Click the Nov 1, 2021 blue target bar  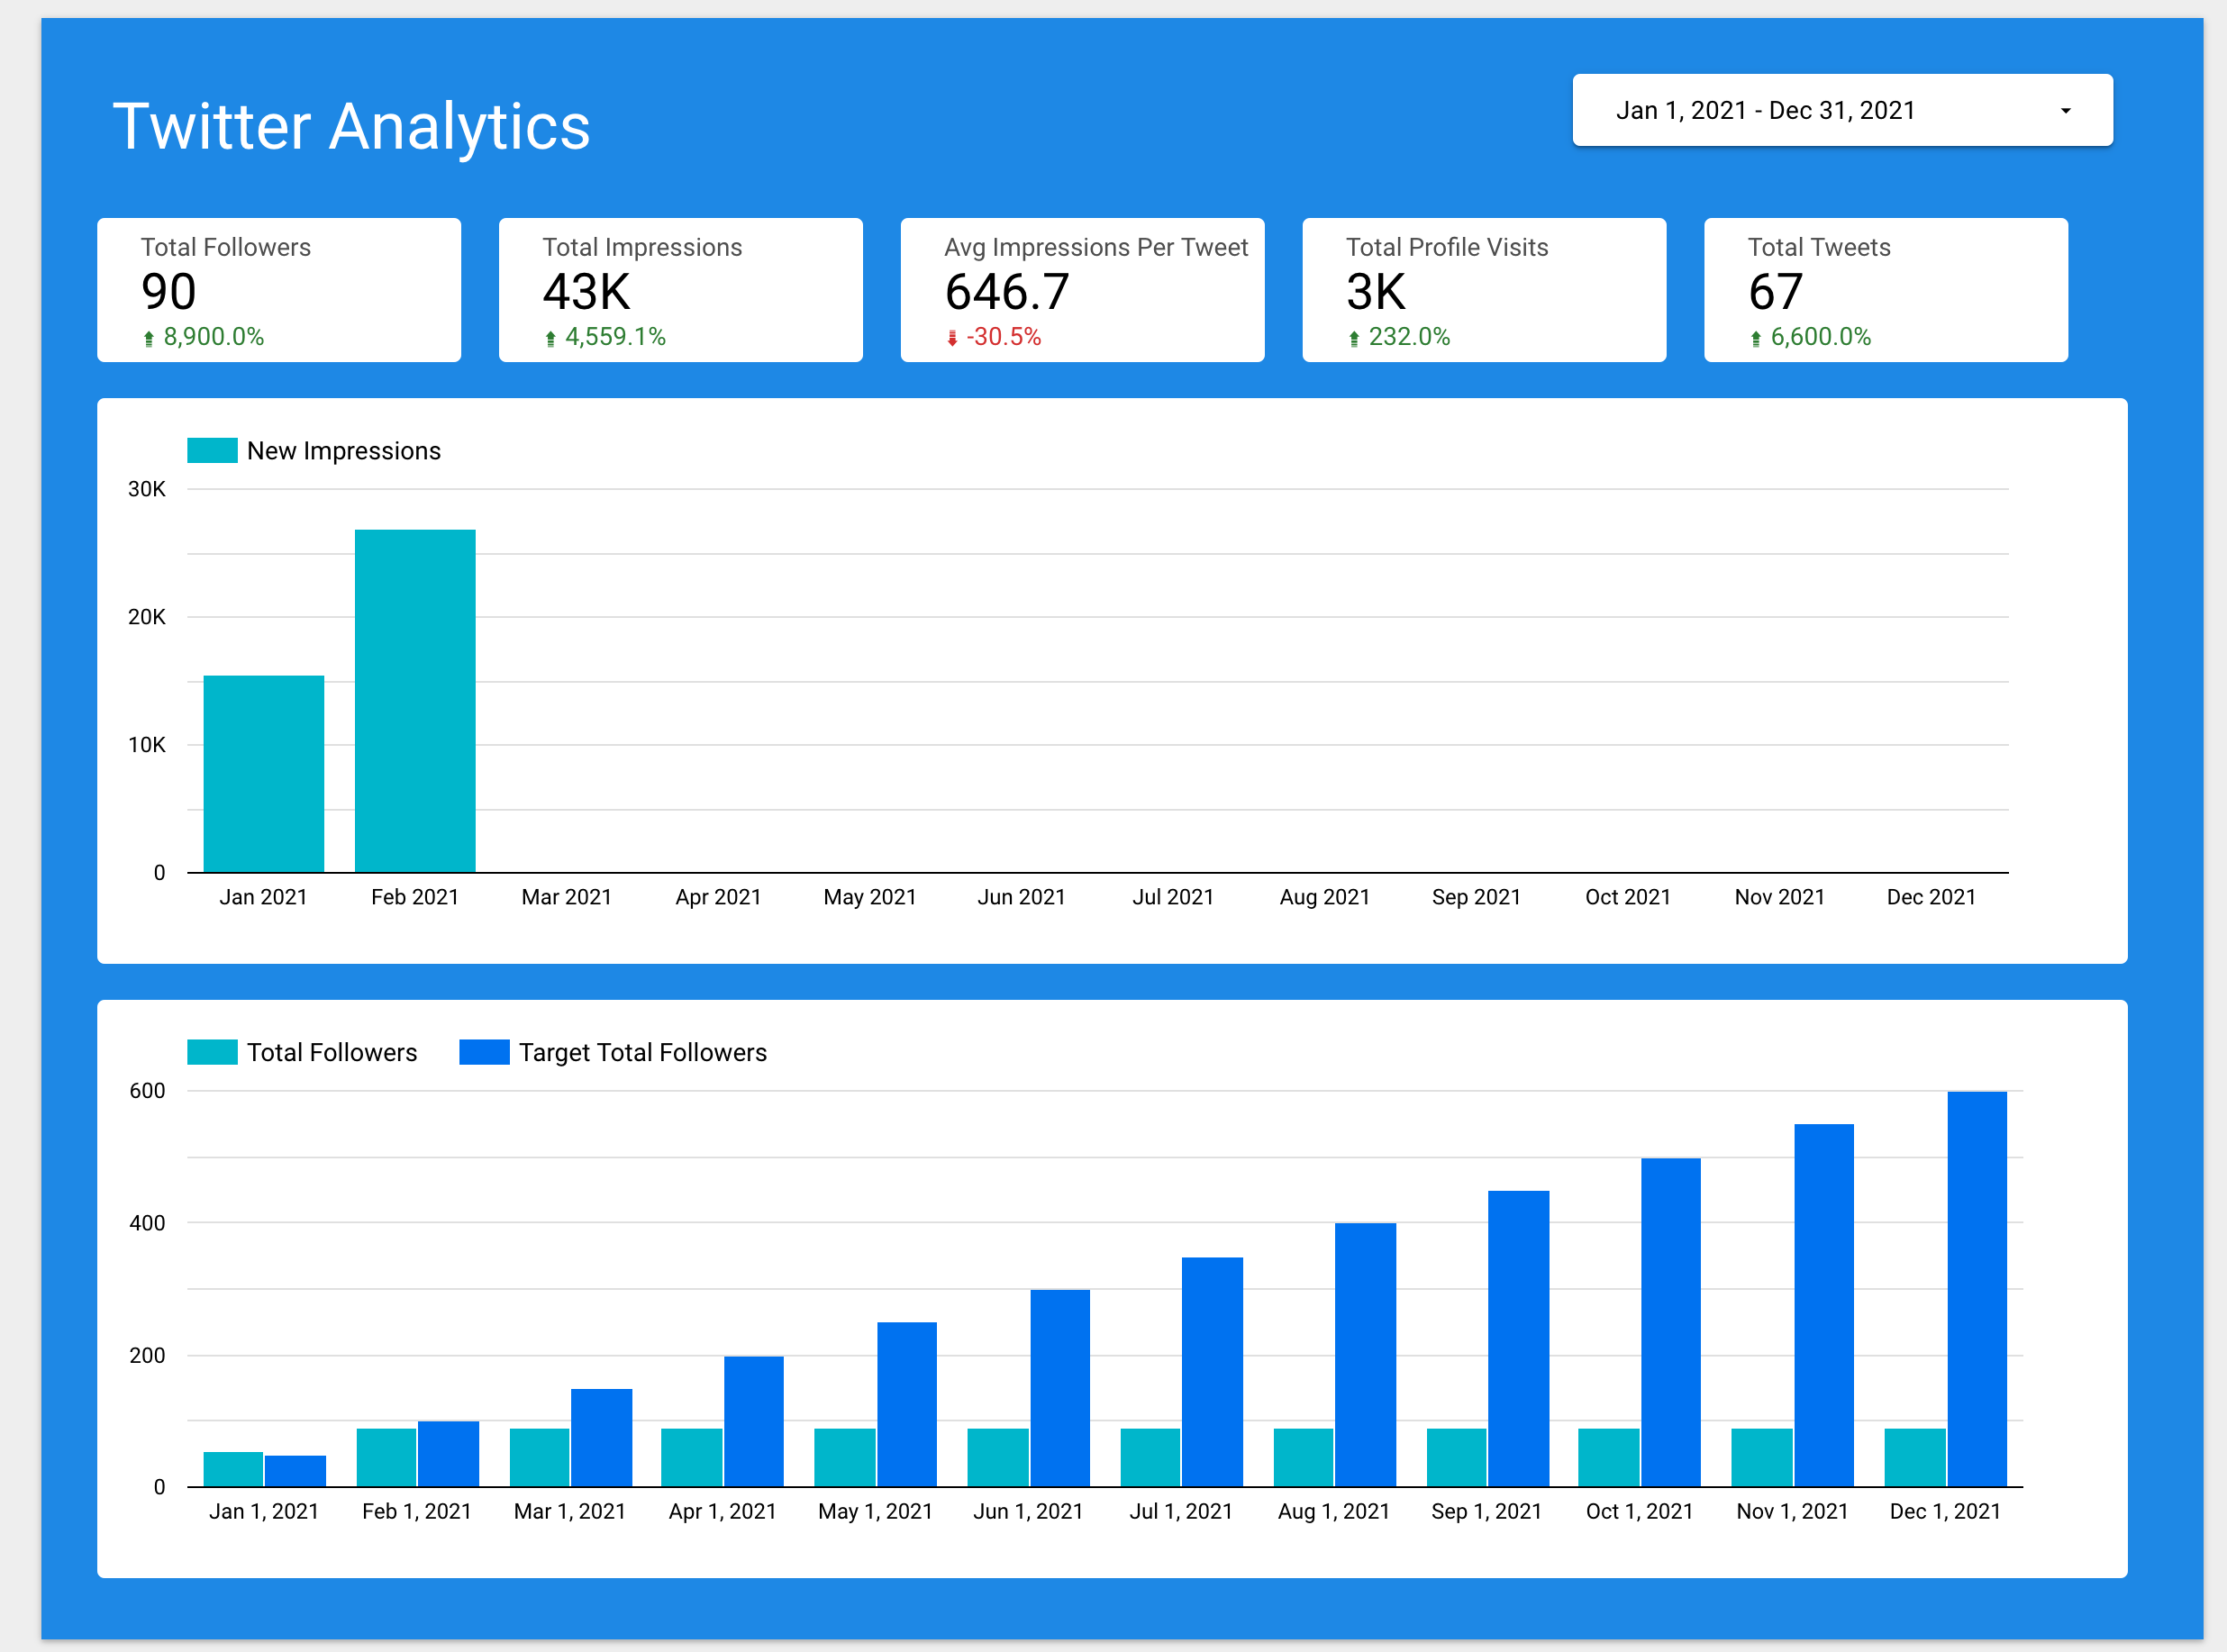click(x=1824, y=1305)
